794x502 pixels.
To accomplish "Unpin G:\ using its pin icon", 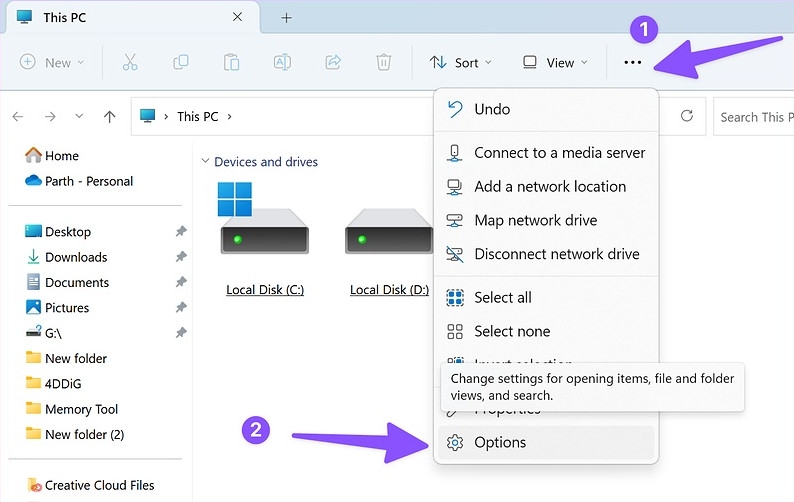I will coord(181,333).
